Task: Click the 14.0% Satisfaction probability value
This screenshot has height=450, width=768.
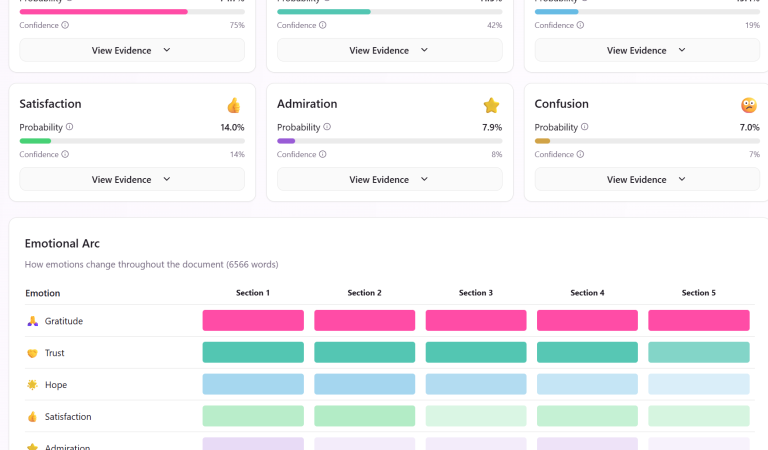Action: [x=232, y=127]
